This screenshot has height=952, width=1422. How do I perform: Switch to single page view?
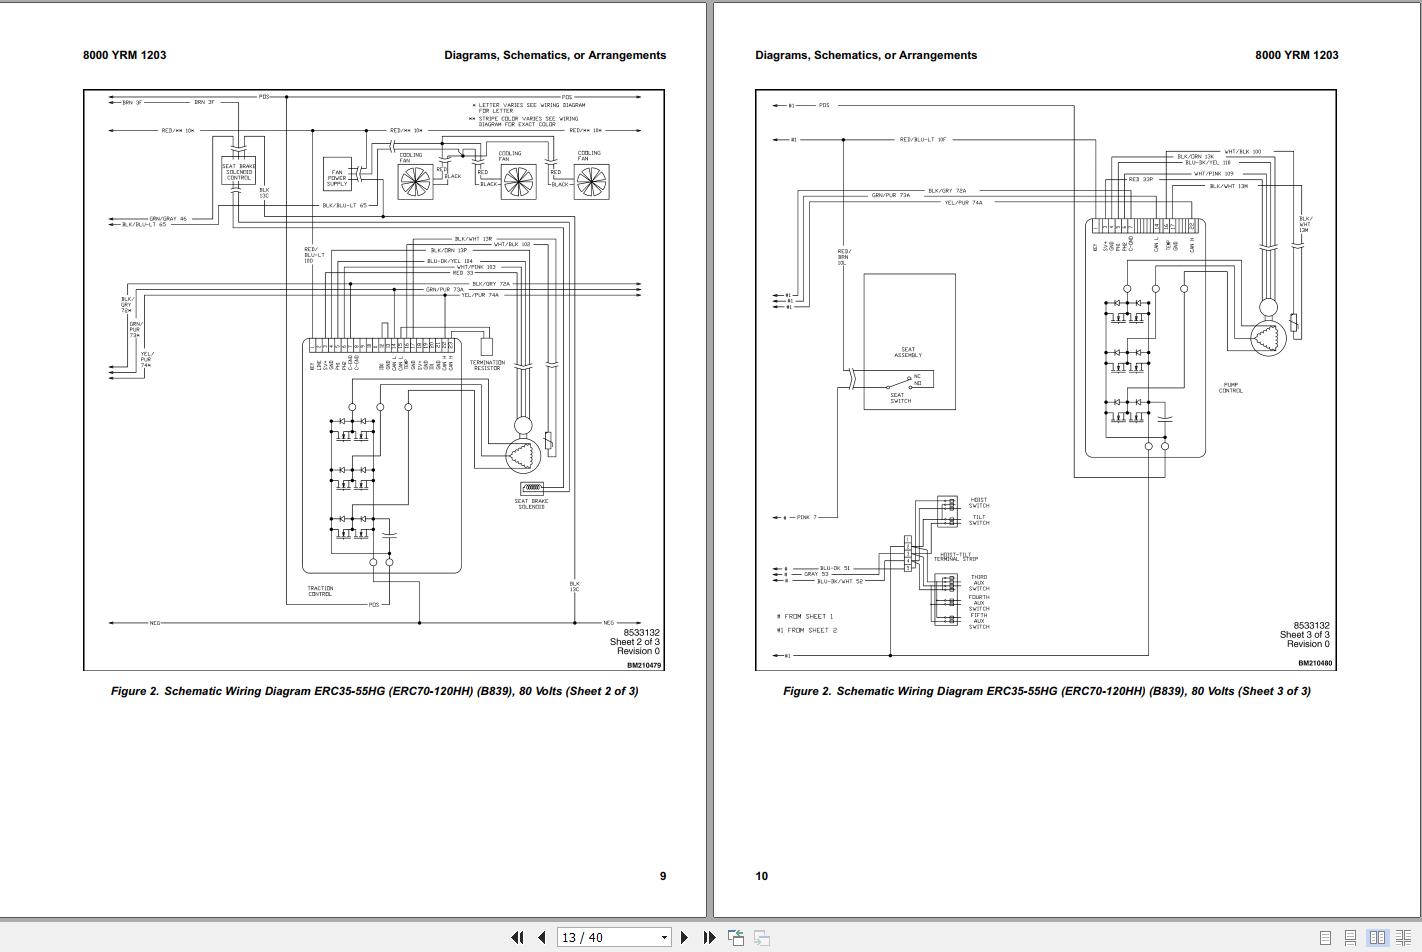click(1326, 938)
